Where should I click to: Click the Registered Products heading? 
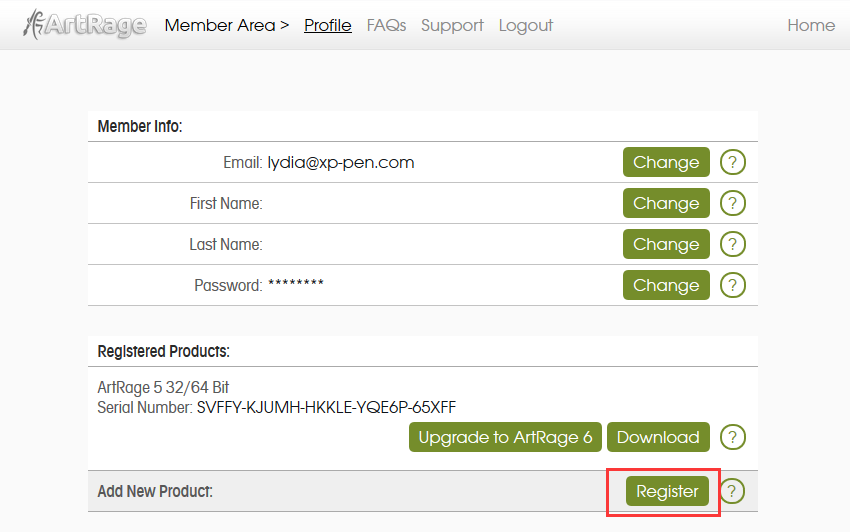[x=163, y=351]
